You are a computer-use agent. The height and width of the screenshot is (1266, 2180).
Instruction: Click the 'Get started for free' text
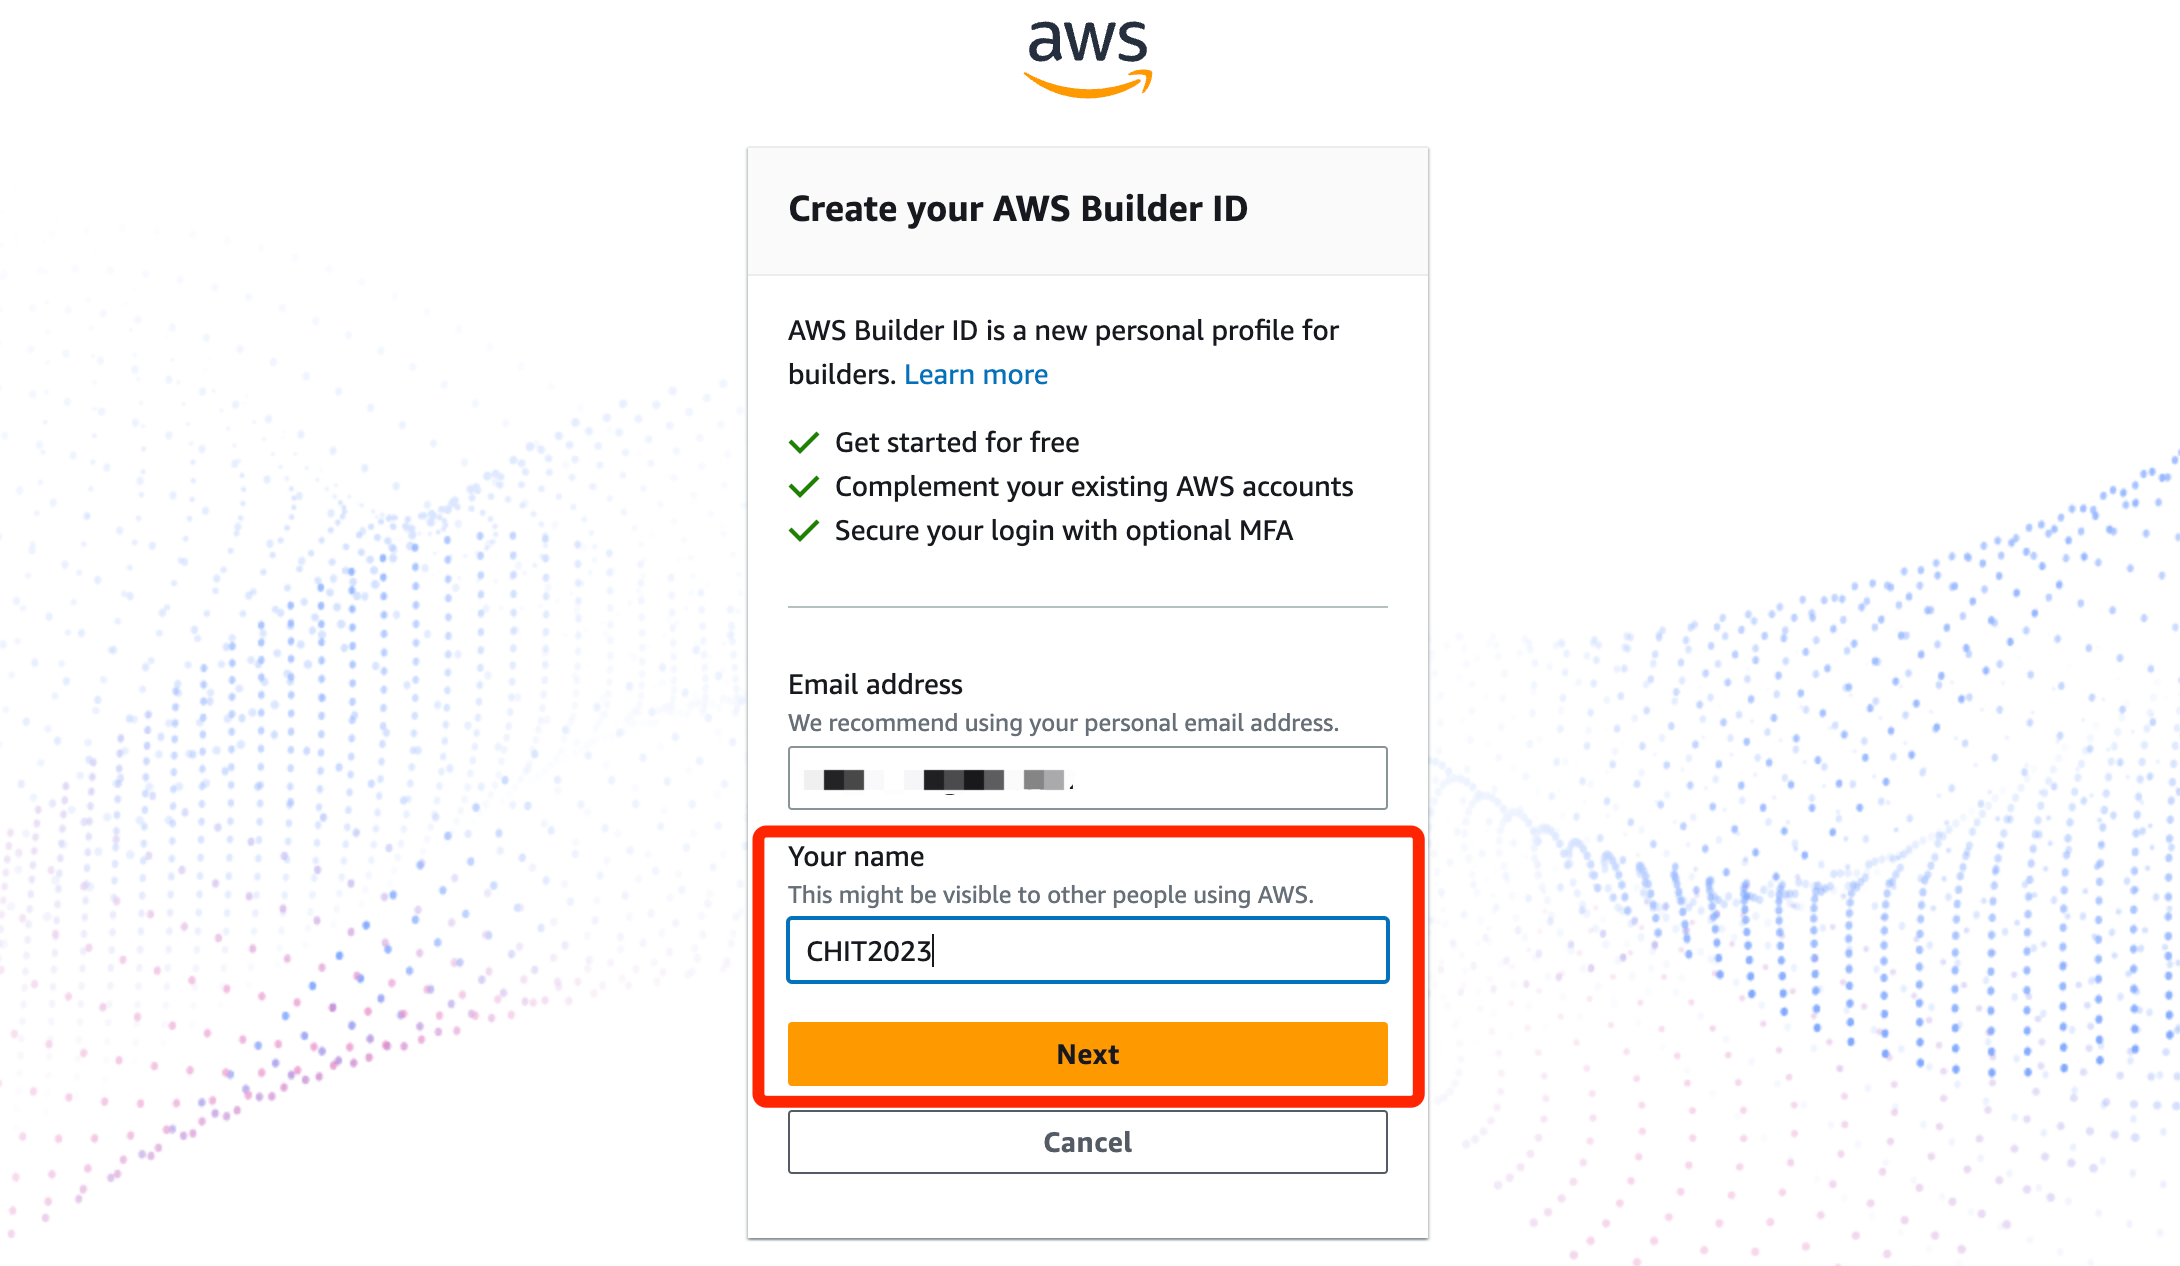tap(957, 442)
